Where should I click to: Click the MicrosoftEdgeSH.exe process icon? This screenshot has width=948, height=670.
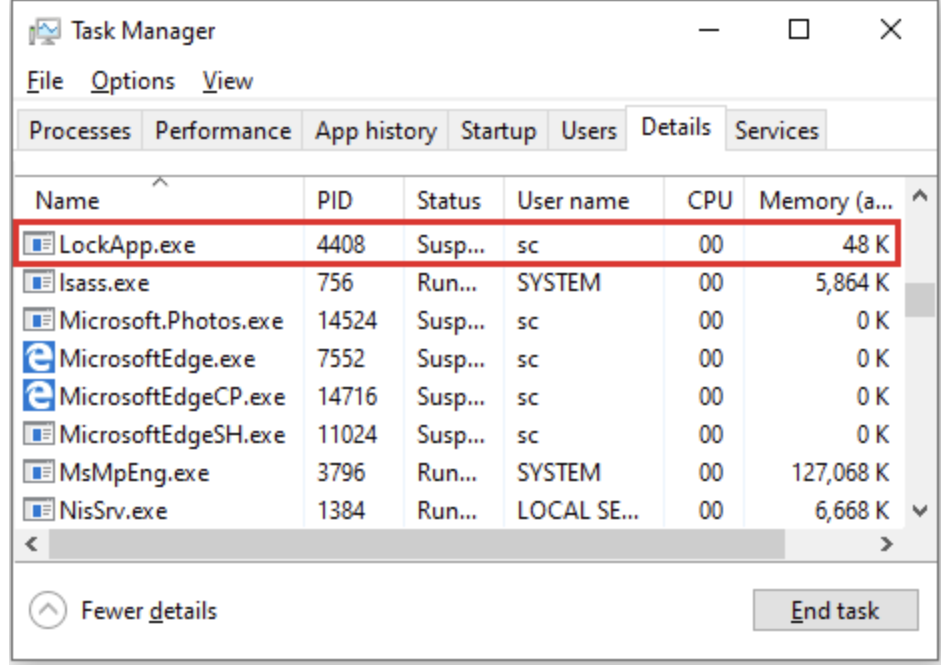tap(39, 434)
